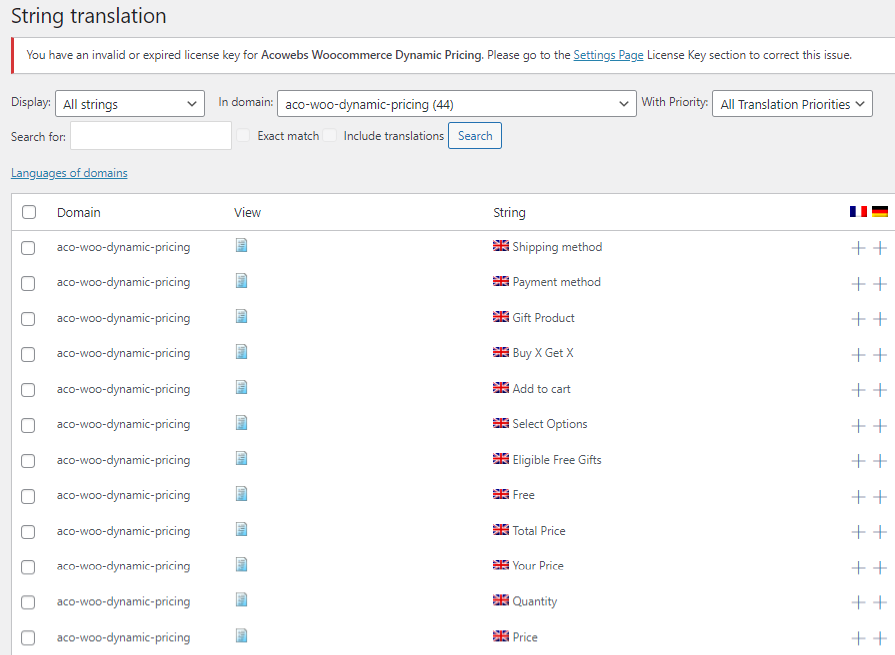Add German translation for Eligible Free Gifts
The image size is (895, 655).
click(x=880, y=461)
